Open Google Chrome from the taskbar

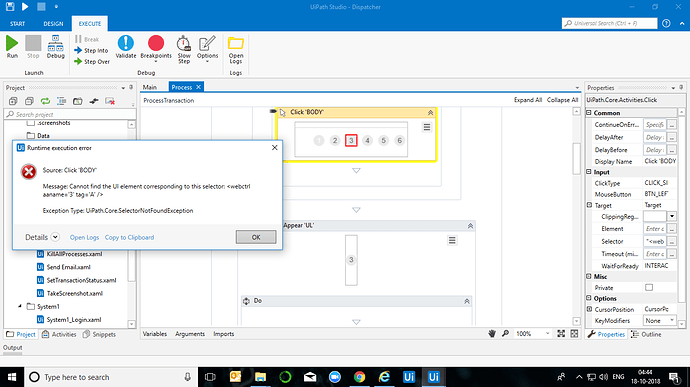point(360,377)
